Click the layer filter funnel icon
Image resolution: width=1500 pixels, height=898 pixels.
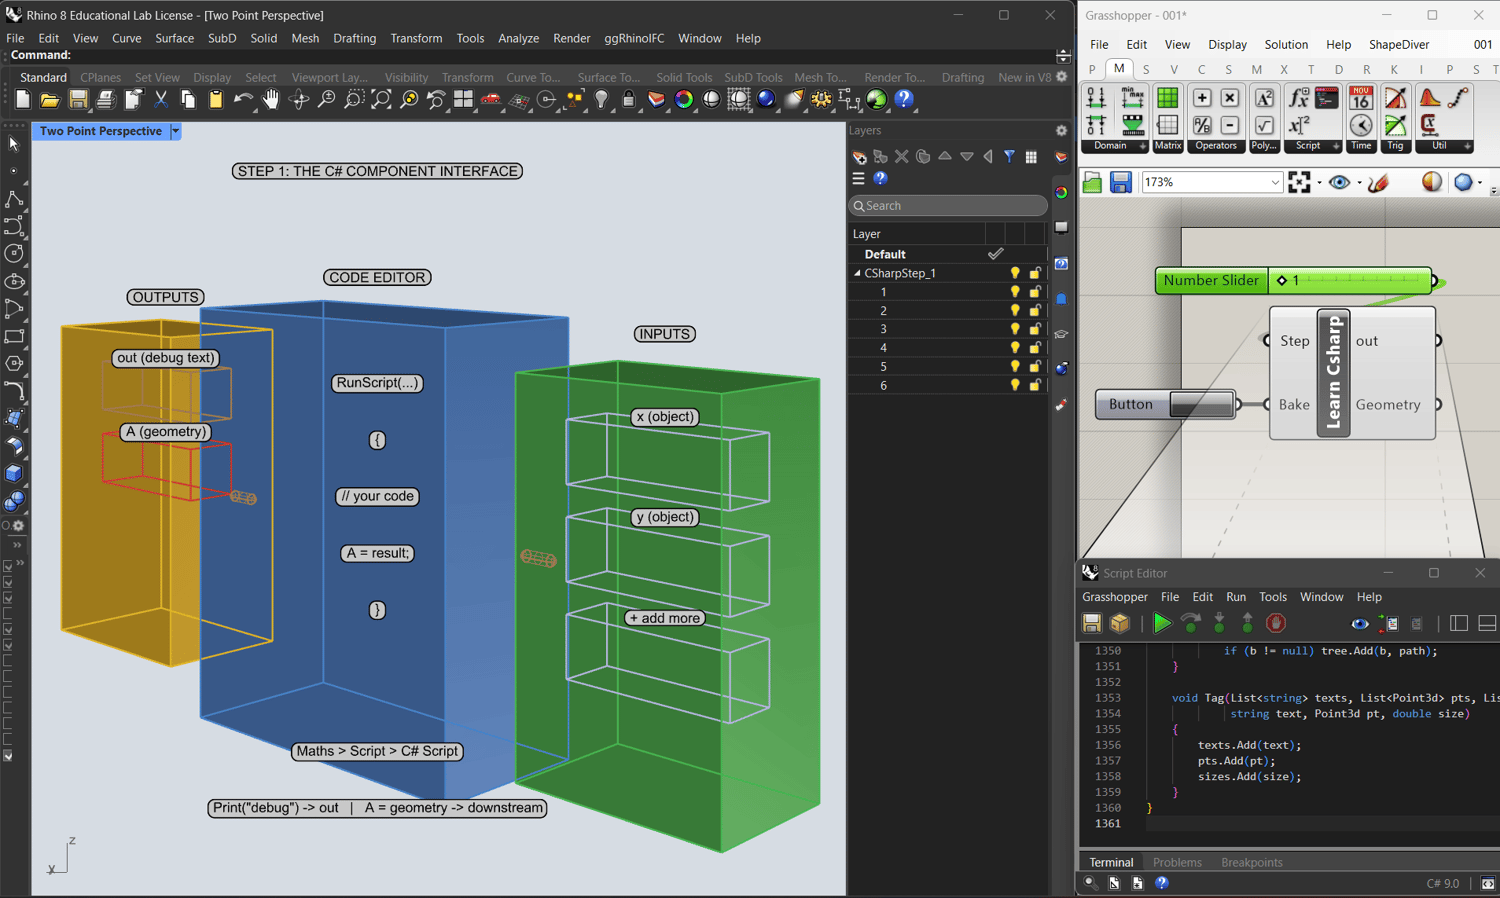[x=1009, y=157]
